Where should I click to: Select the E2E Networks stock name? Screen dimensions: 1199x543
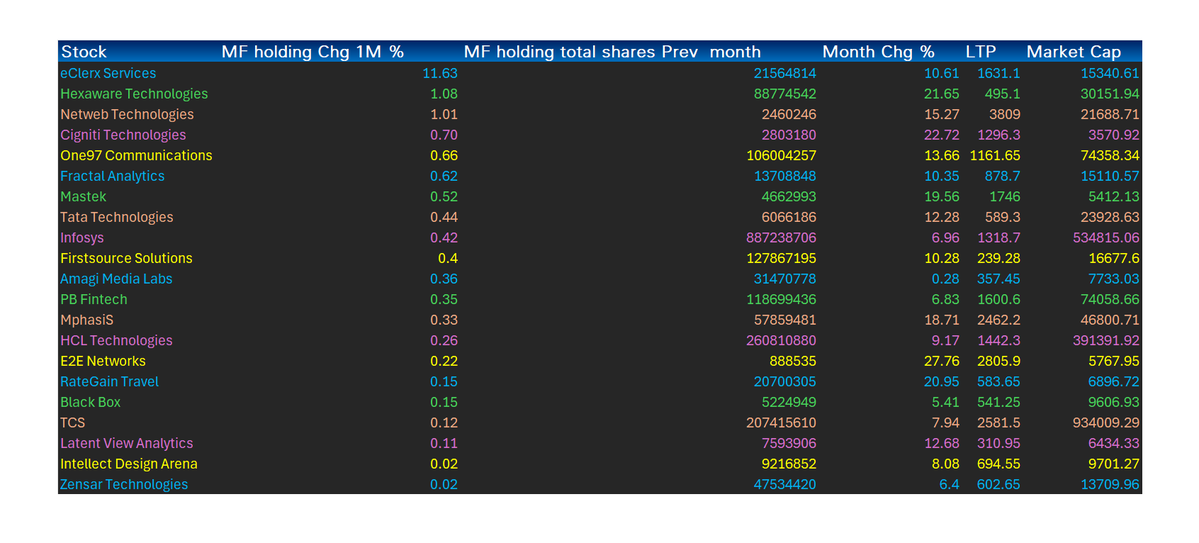pyautogui.click(x=103, y=361)
